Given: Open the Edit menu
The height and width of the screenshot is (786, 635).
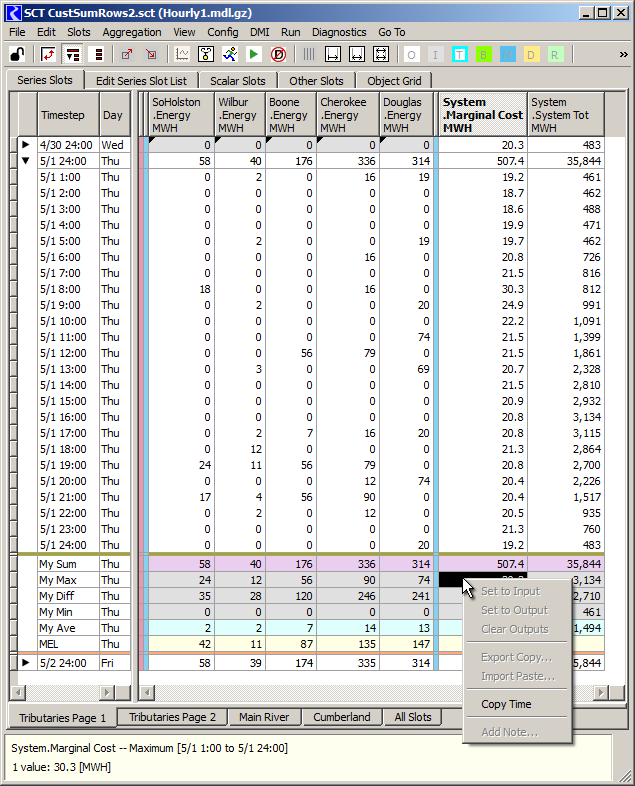Looking at the screenshot, I should 46,32.
